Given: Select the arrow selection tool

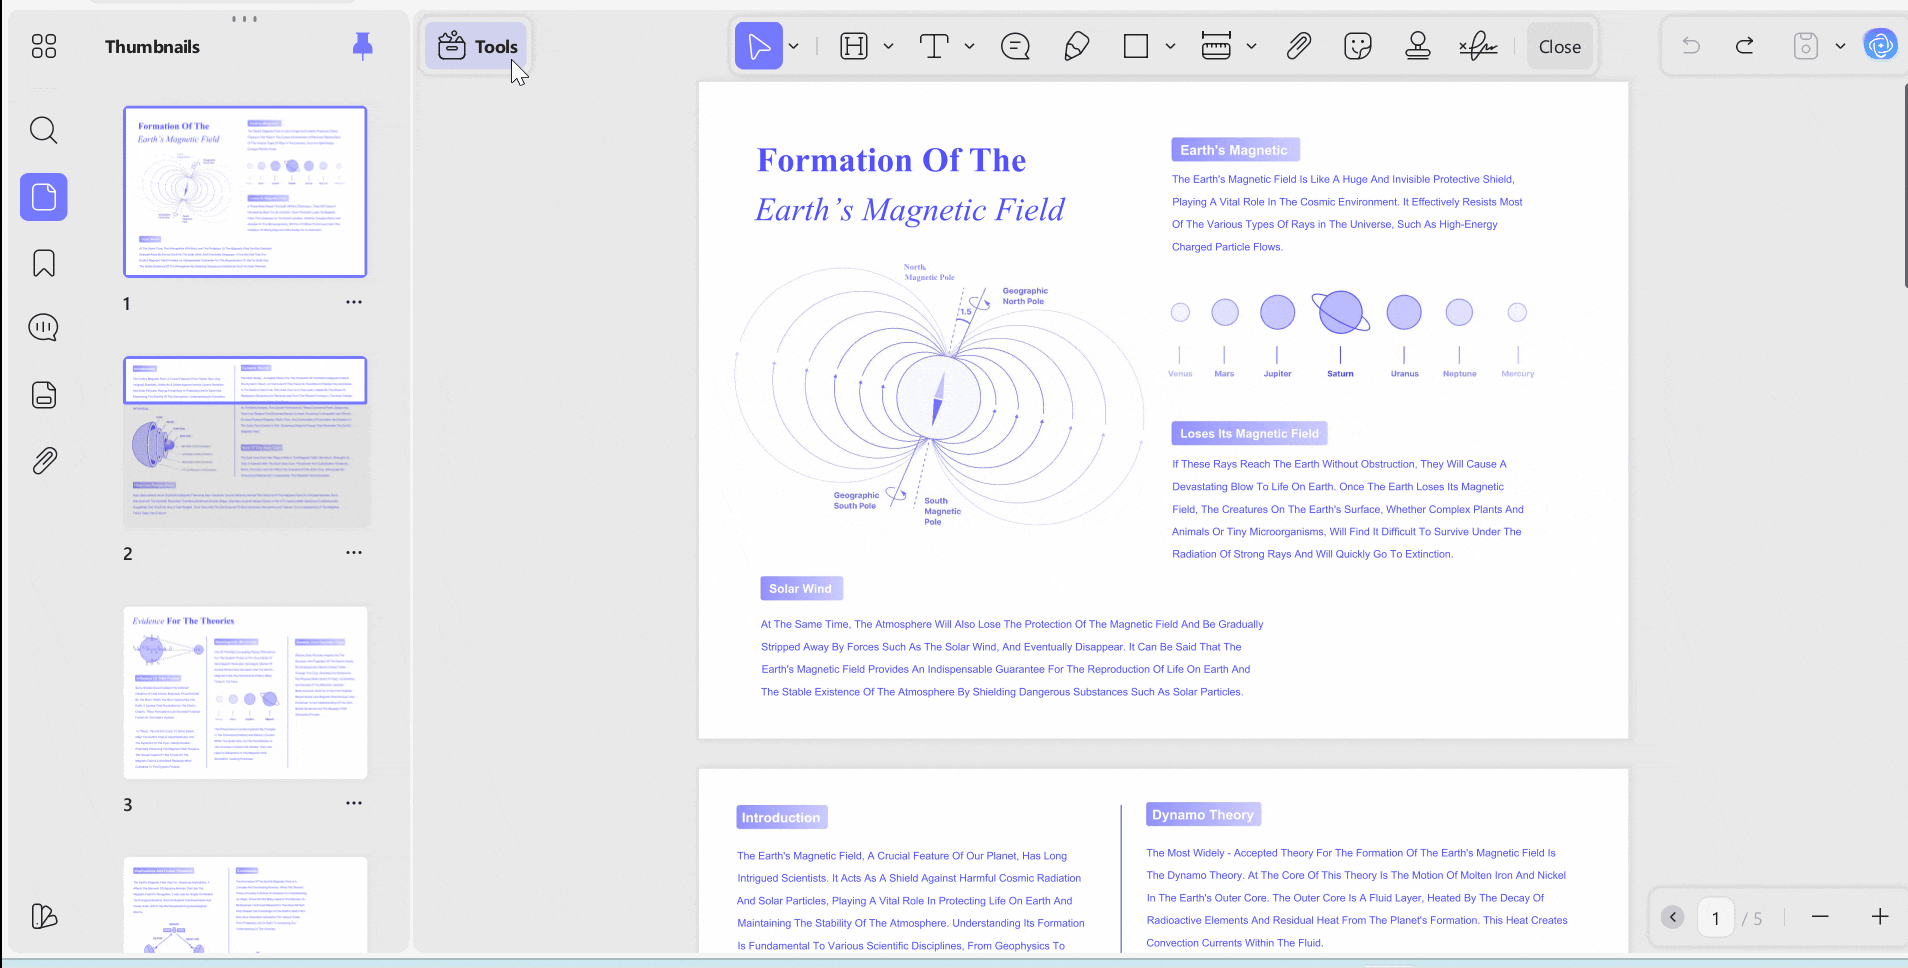Looking at the screenshot, I should coord(759,46).
